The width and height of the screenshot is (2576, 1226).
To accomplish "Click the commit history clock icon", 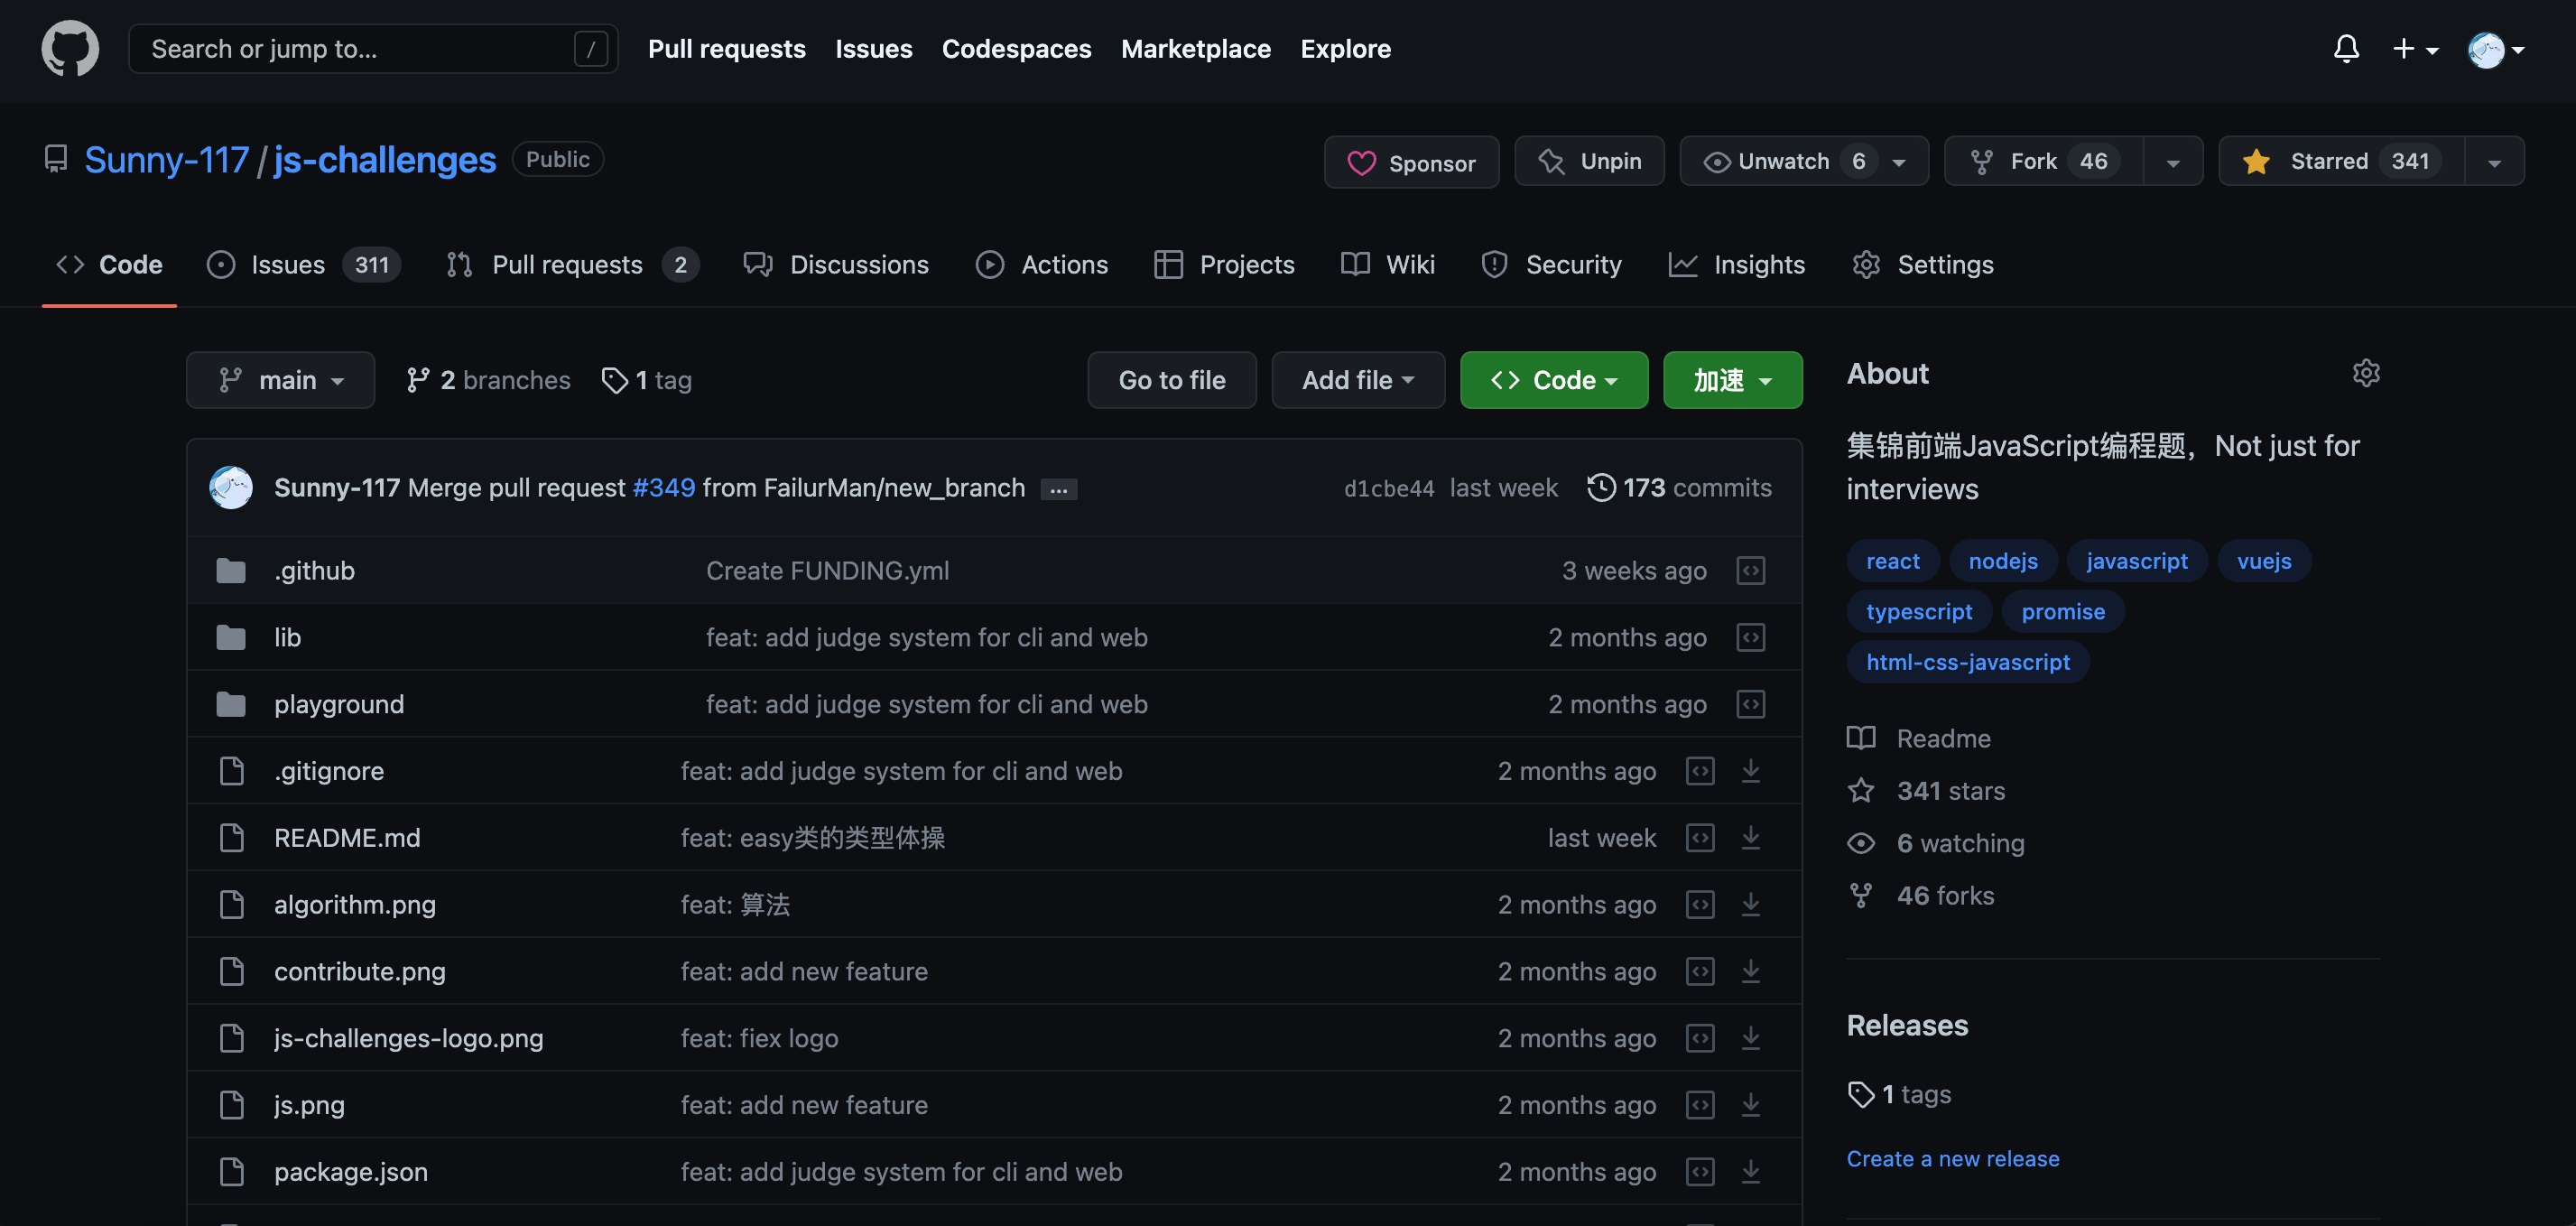I will point(1601,487).
